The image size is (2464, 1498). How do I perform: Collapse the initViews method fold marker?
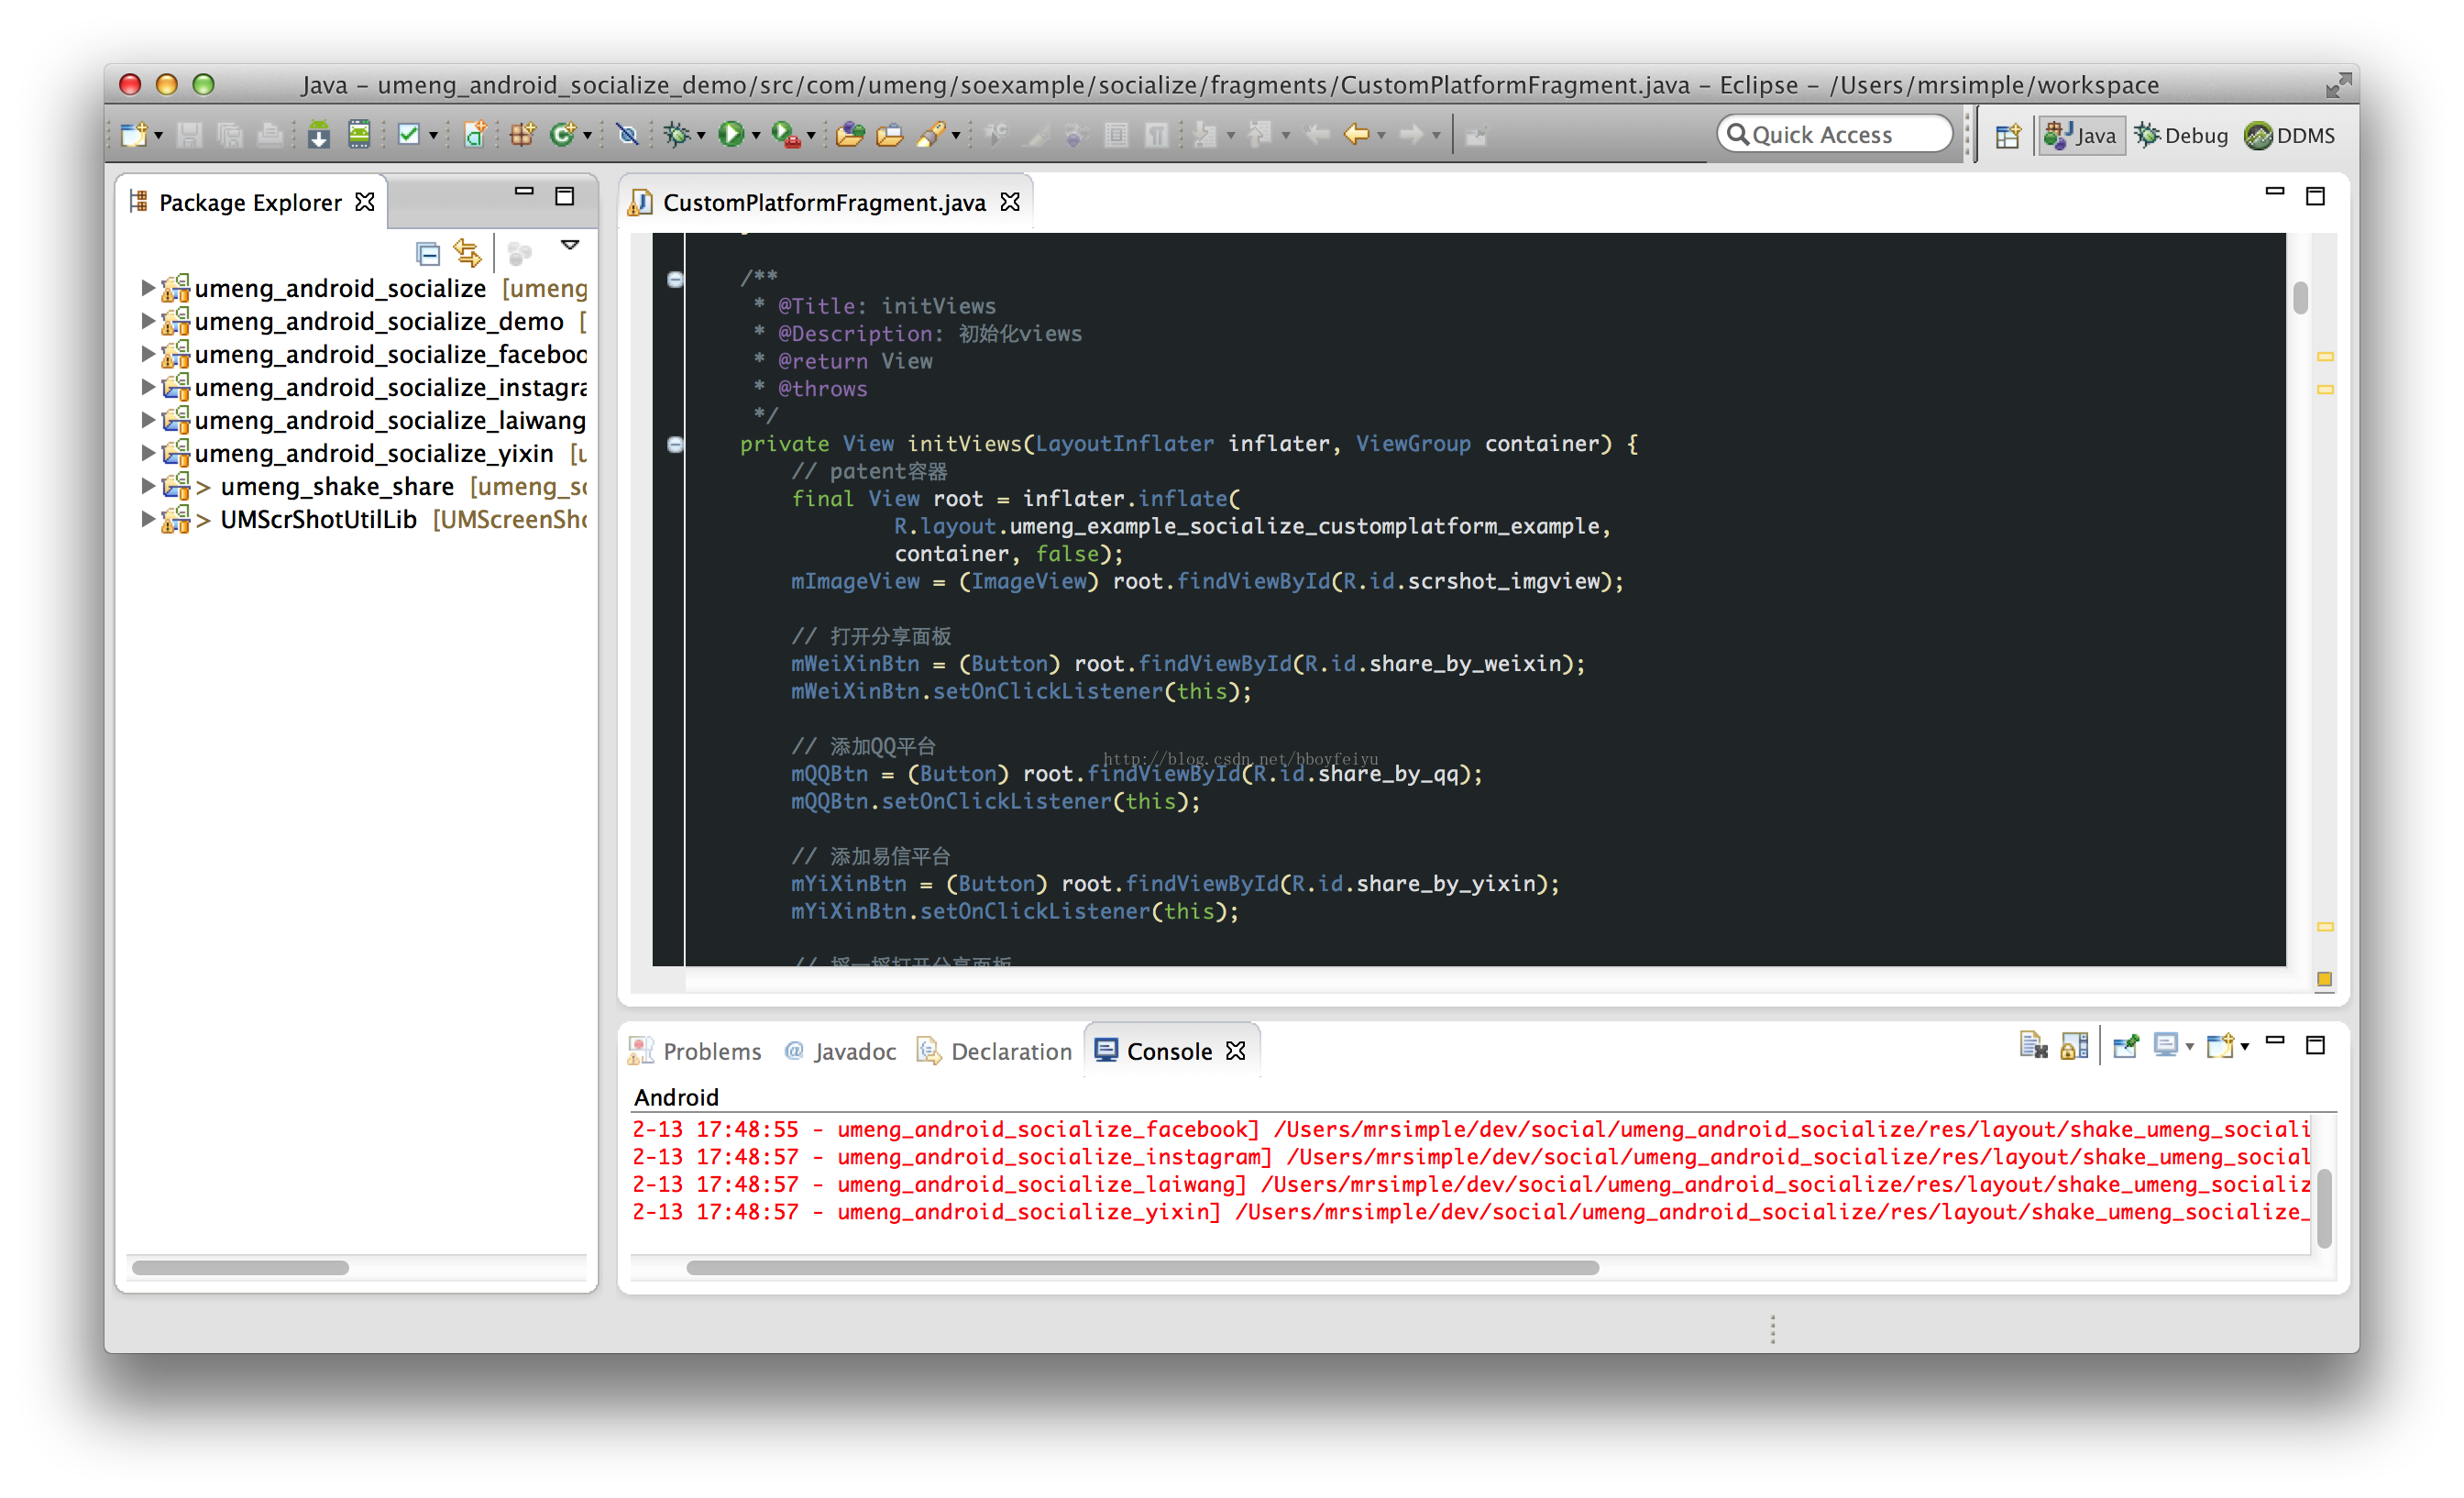(x=676, y=444)
